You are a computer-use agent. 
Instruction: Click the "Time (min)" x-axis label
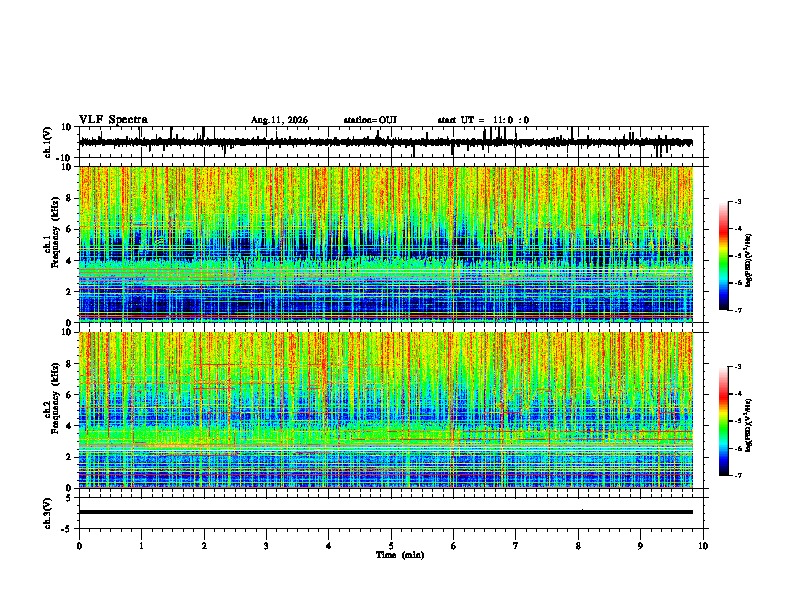pos(400,555)
